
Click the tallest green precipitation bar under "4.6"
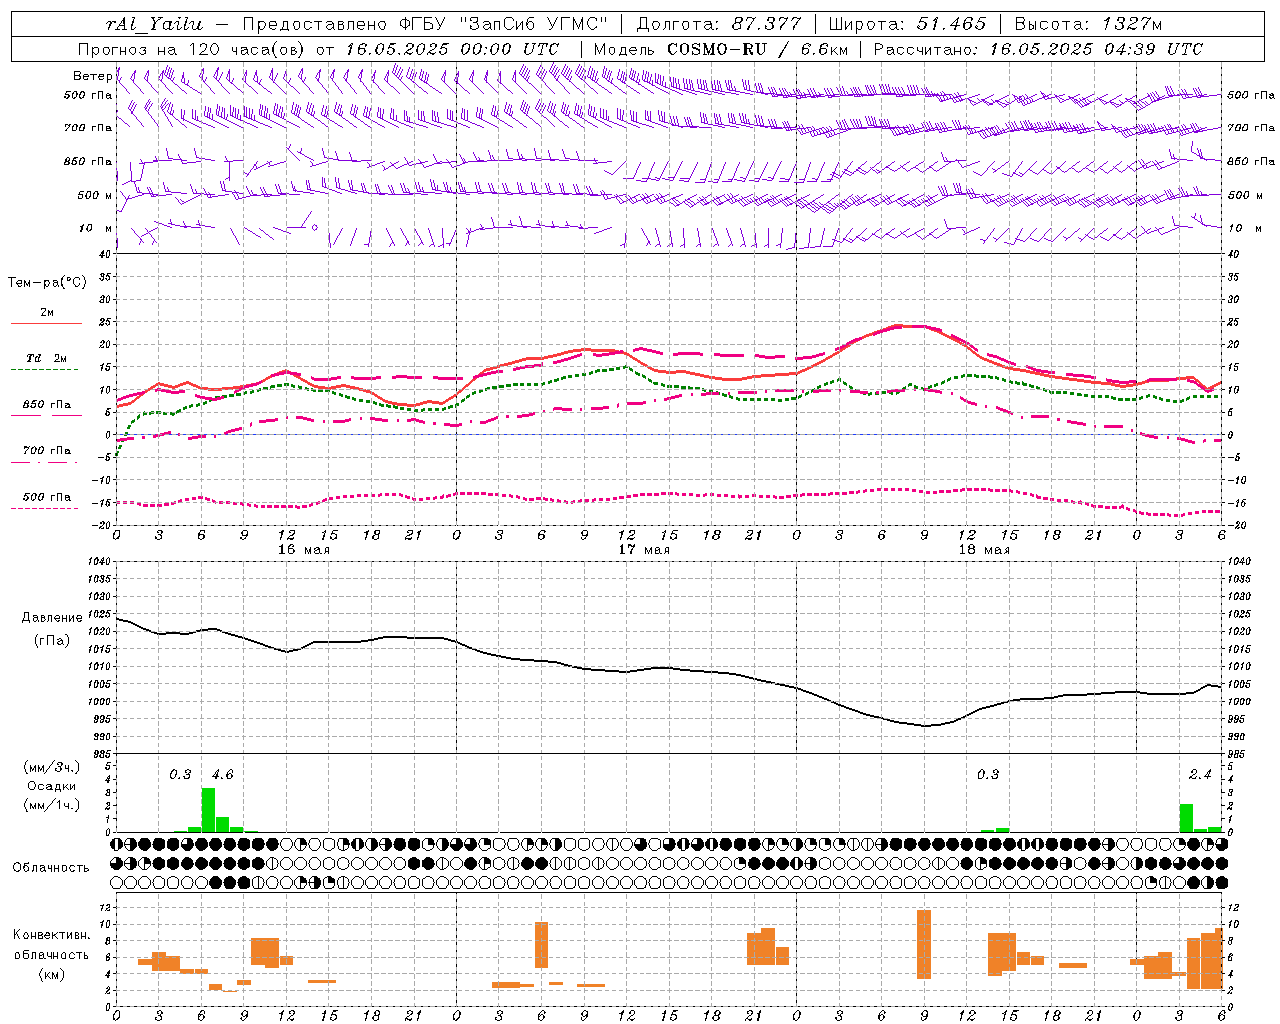point(208,810)
